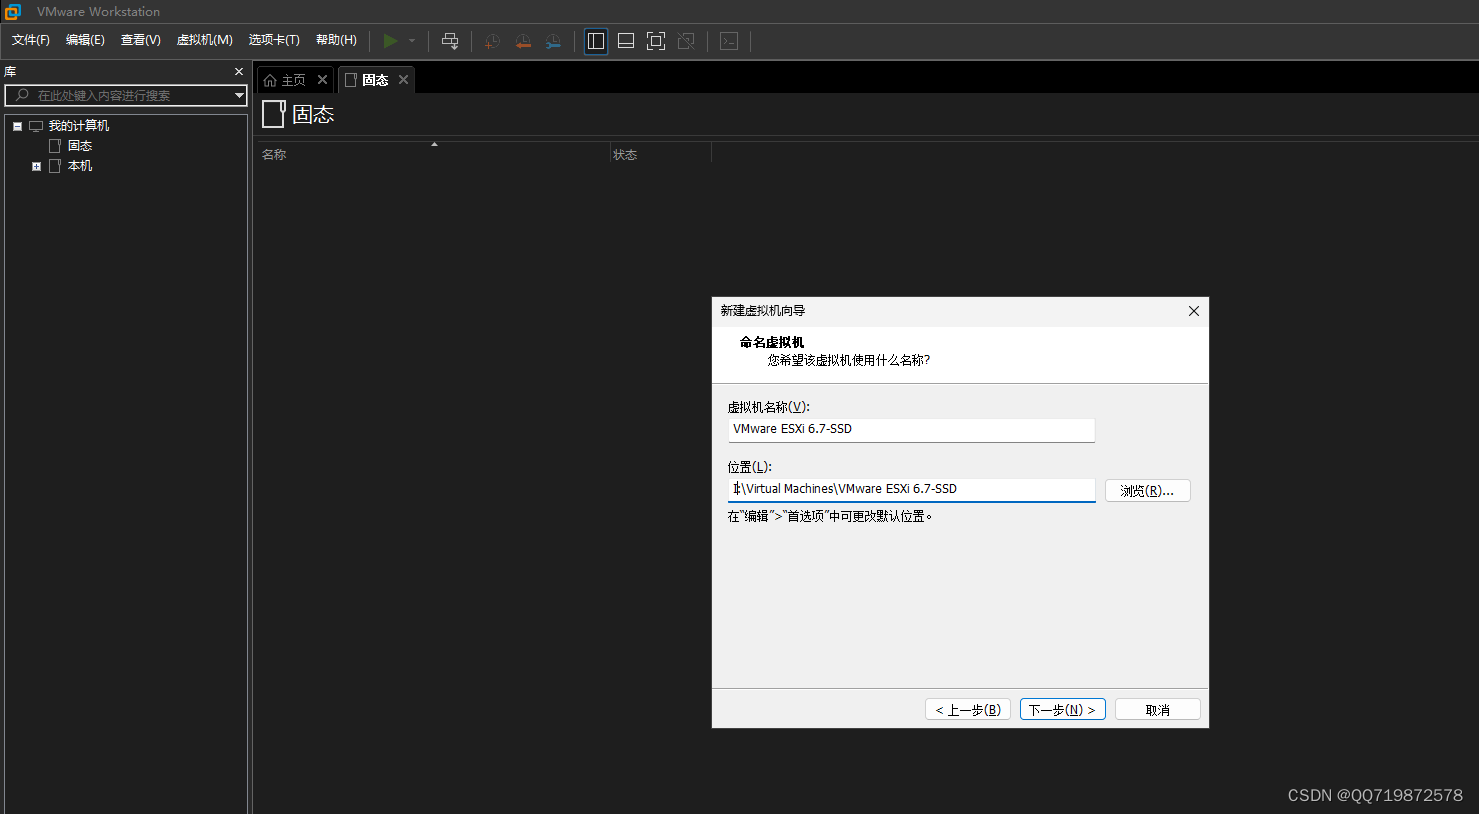The width and height of the screenshot is (1479, 814).
Task: Toggle the thumbnail bar view icon
Action: point(626,41)
